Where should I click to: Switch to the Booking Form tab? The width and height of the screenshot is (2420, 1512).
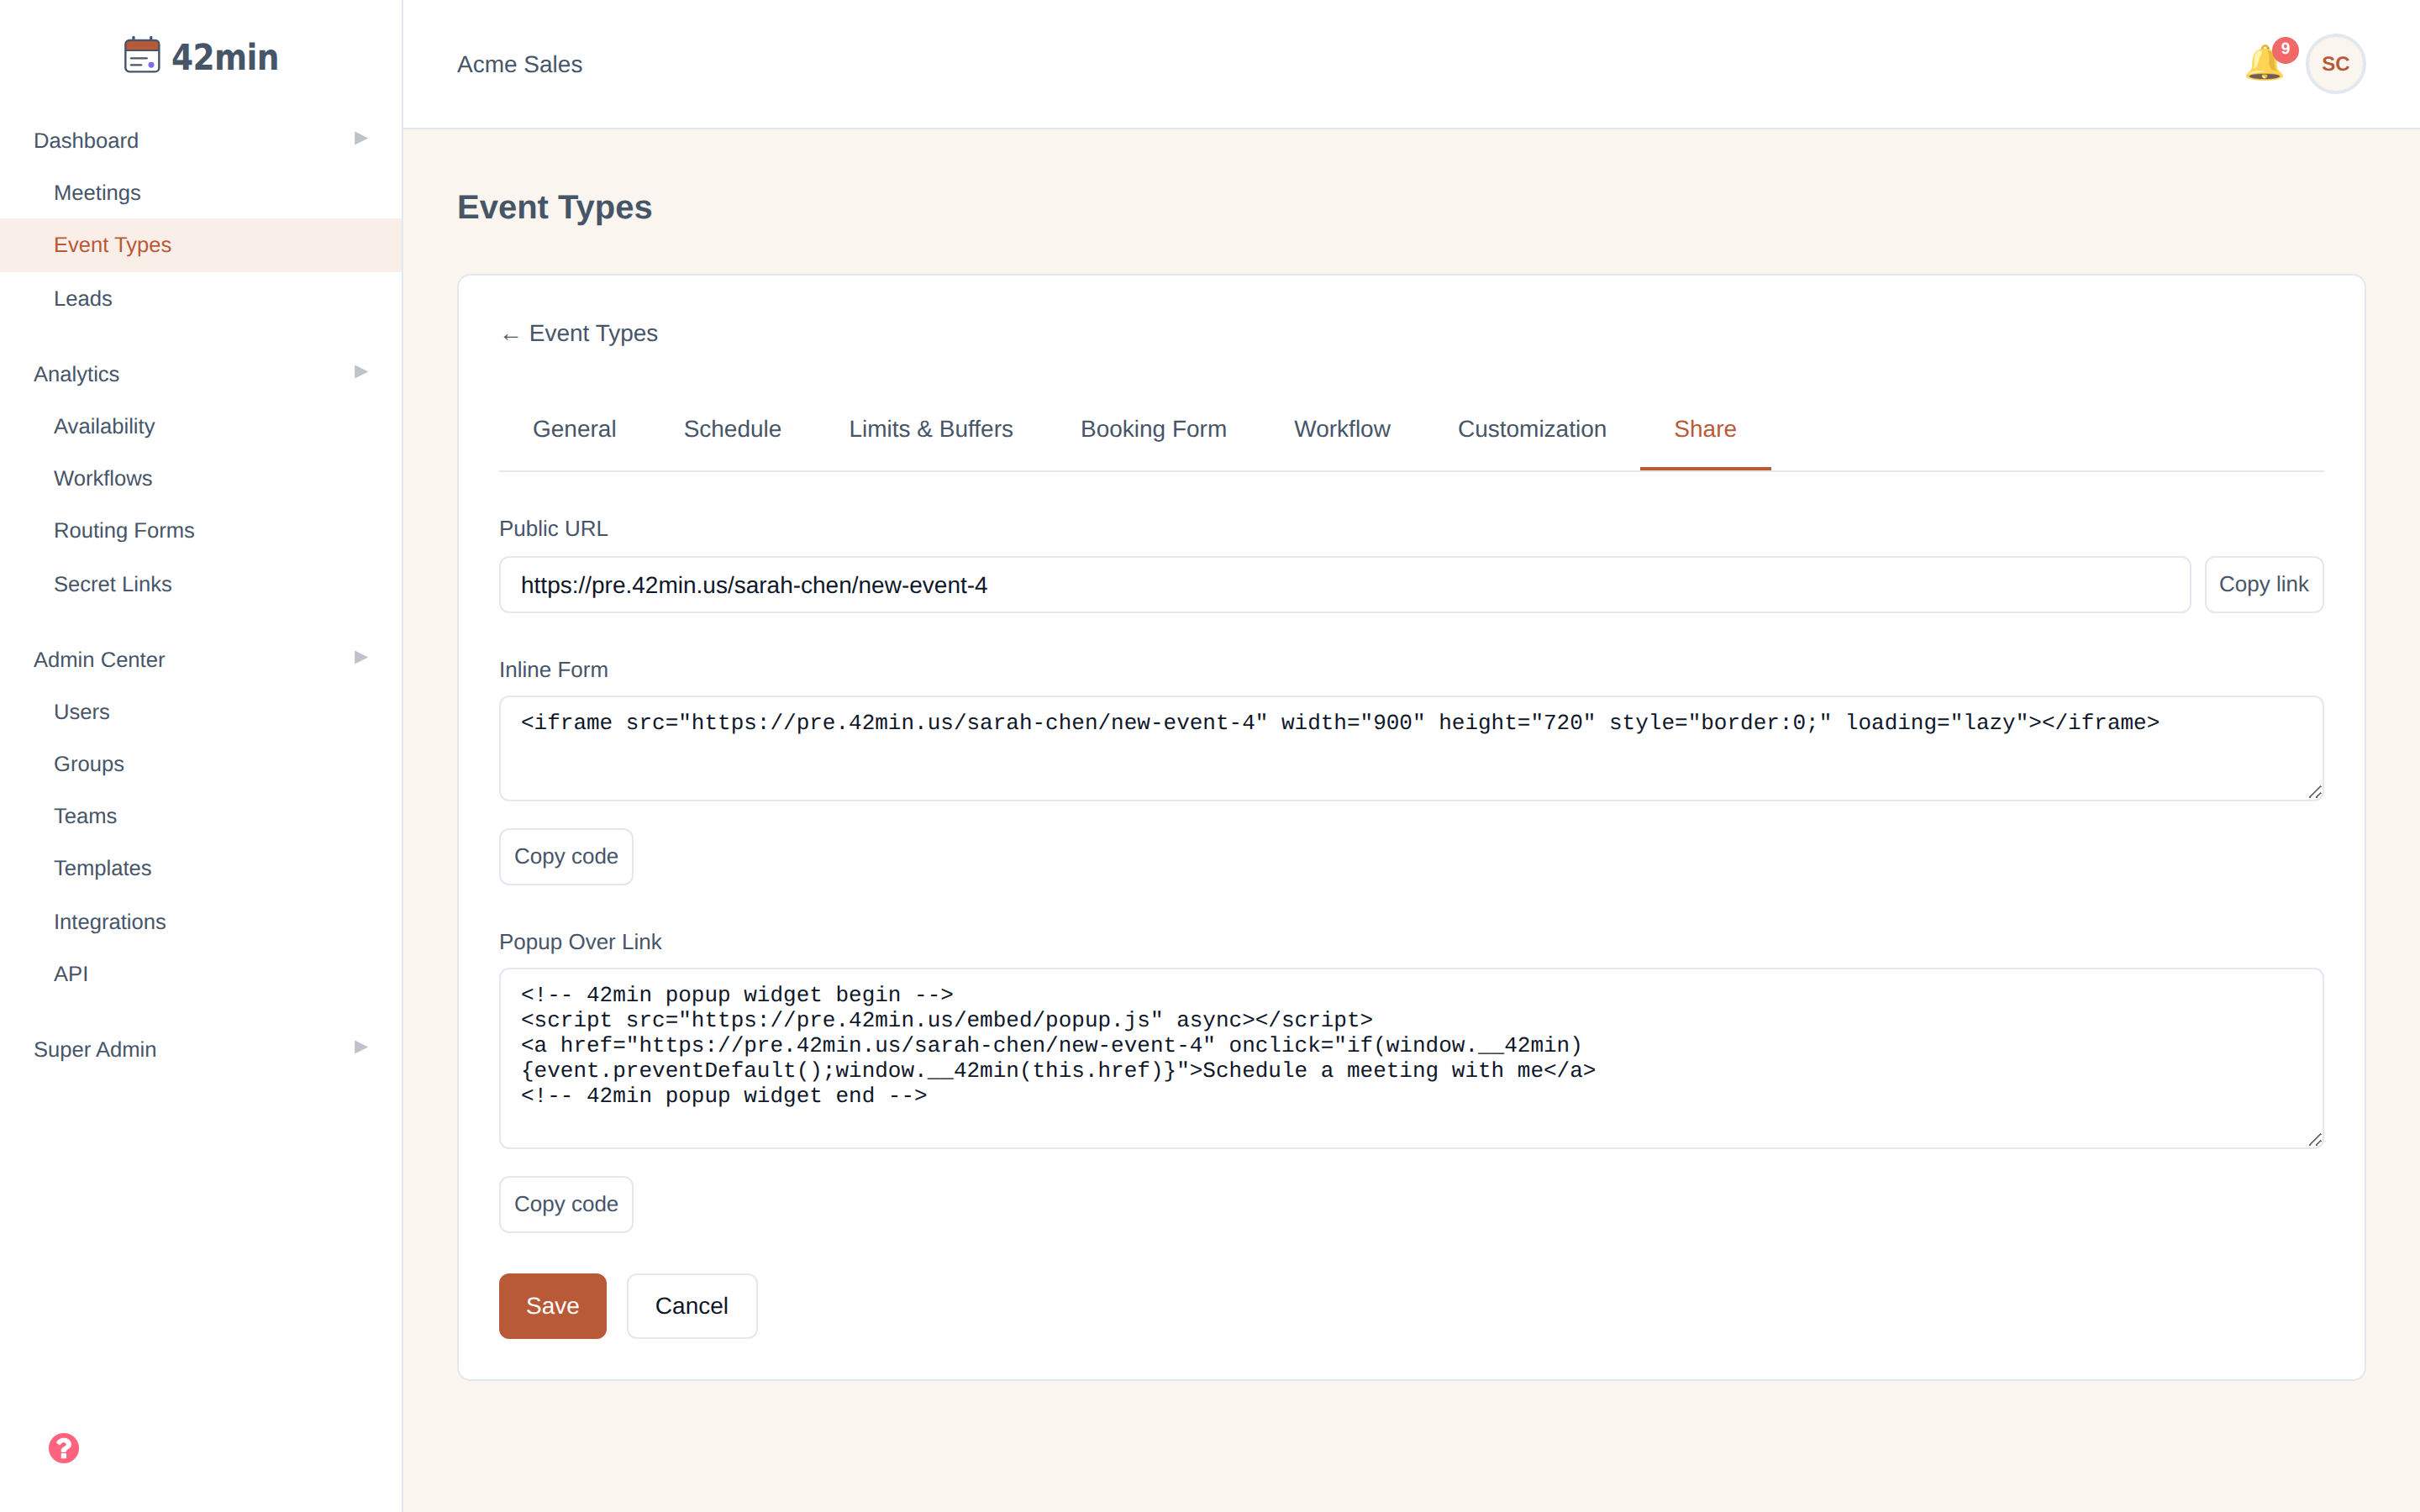[1153, 429]
